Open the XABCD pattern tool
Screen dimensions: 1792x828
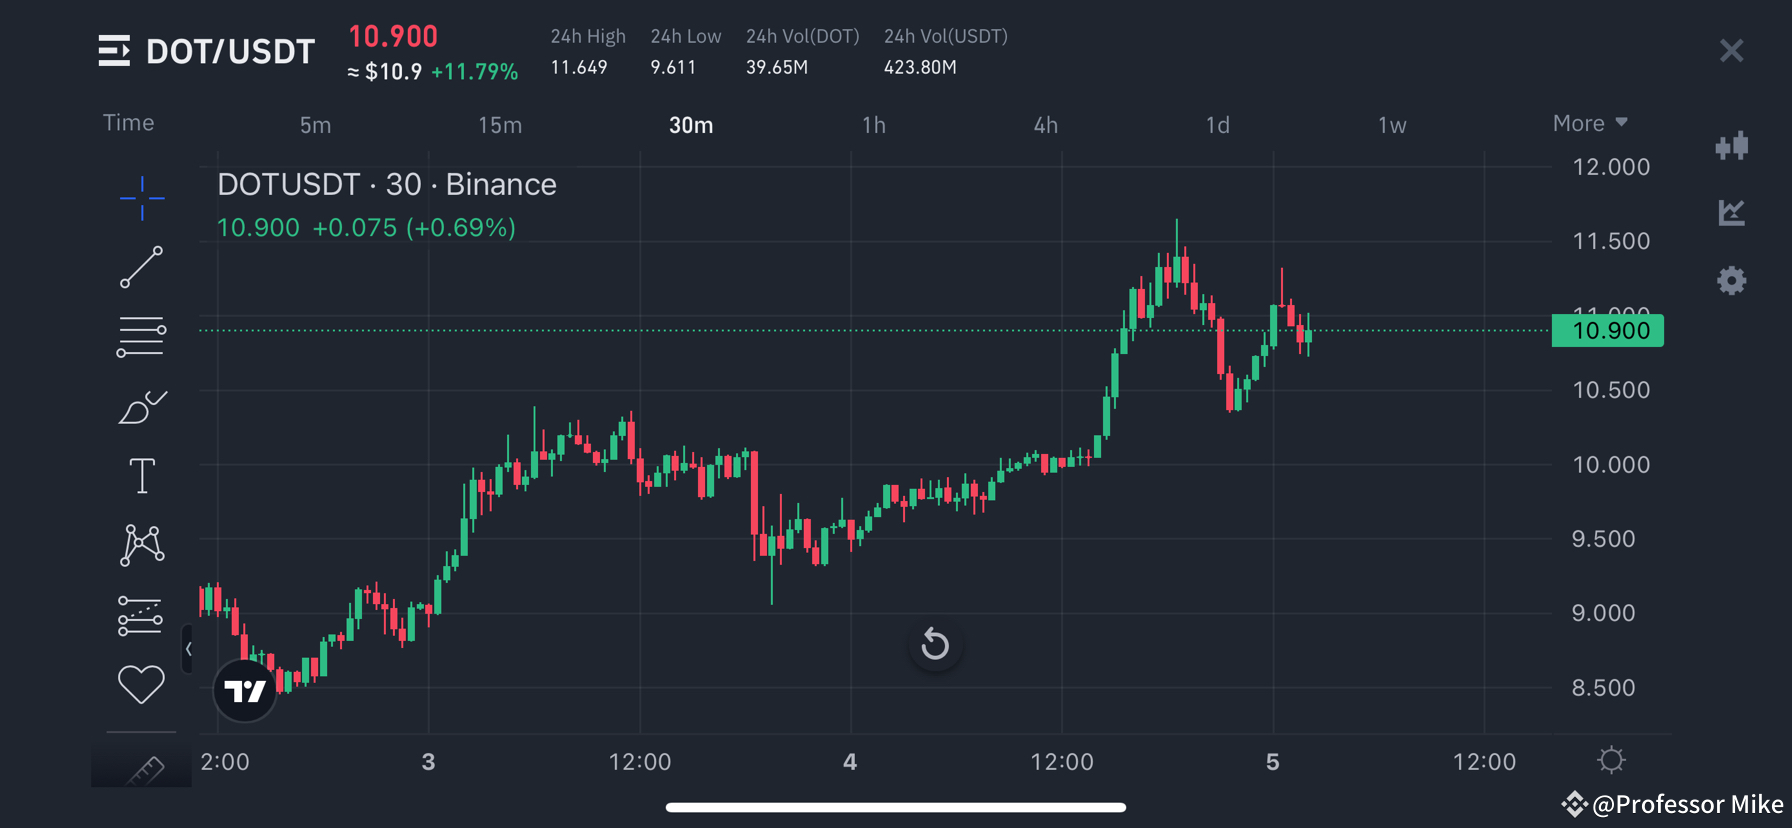pos(141,545)
